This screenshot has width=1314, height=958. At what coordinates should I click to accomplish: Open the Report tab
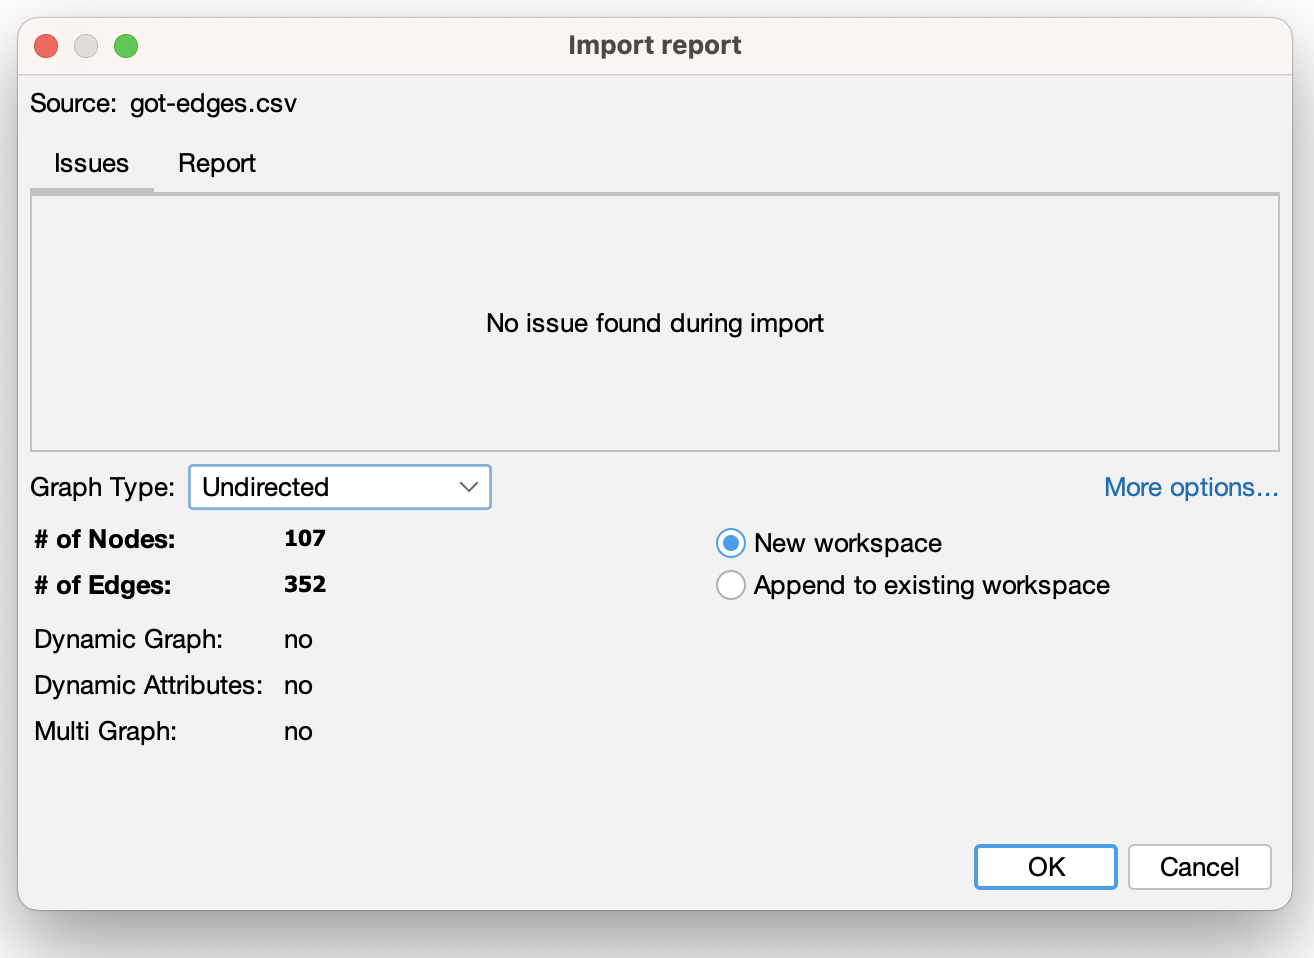pyautogui.click(x=216, y=164)
